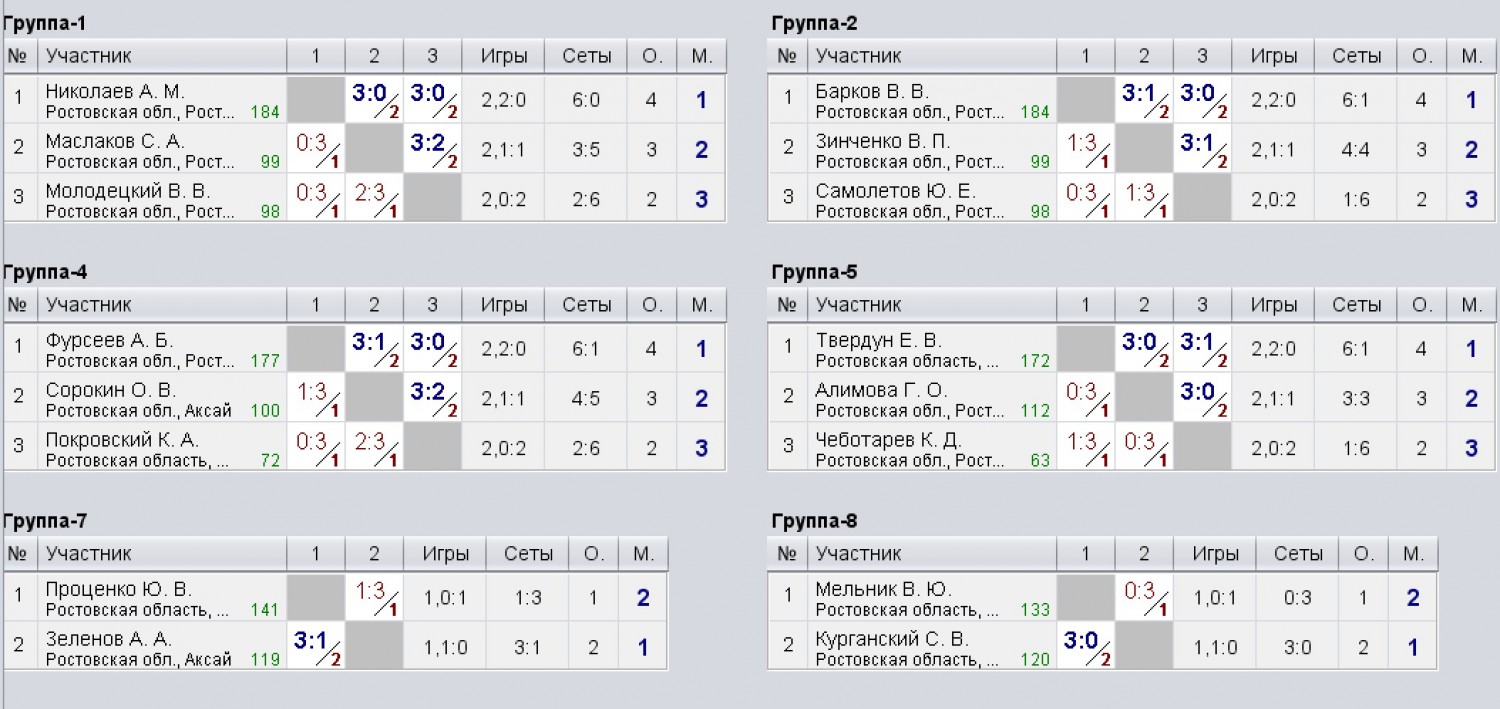Click М. column header in Группа-5
Image resolution: width=1500 pixels, height=709 pixels.
1471,305
